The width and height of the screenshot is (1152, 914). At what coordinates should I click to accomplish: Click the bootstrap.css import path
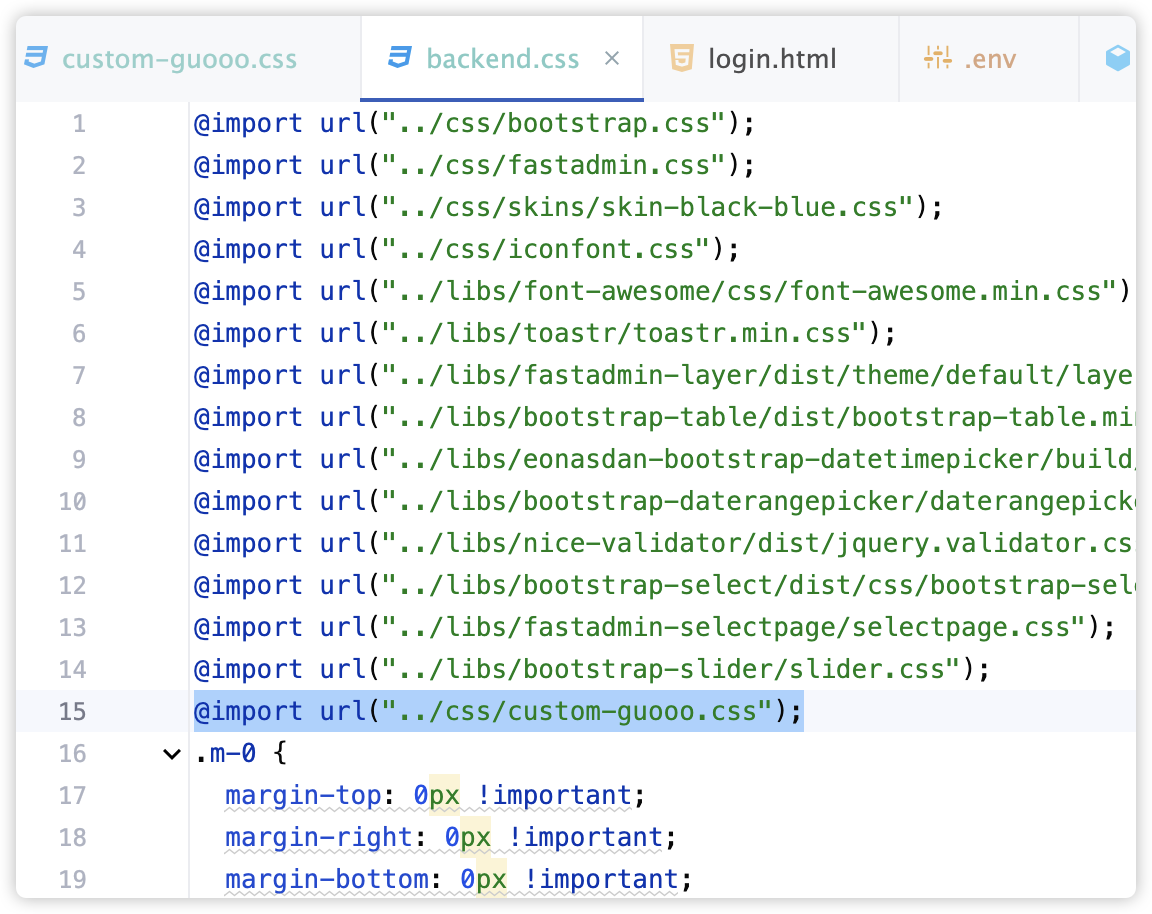point(554,123)
